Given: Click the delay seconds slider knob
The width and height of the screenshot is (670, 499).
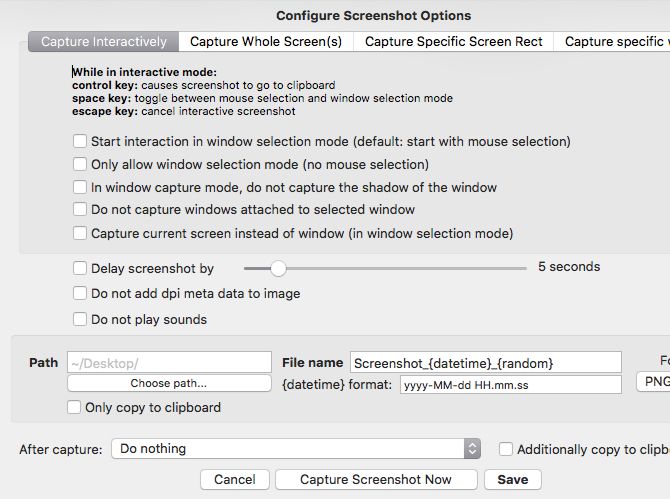Looking at the screenshot, I should pyautogui.click(x=278, y=268).
